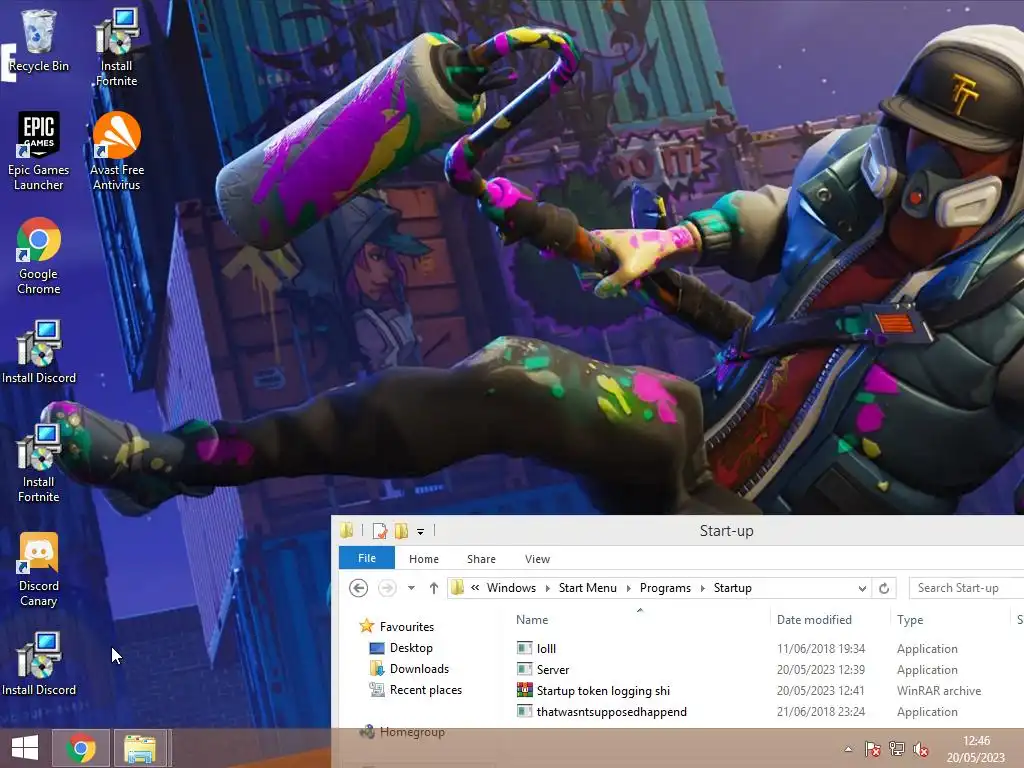This screenshot has height=768, width=1024.
Task: Open the taskbar clock showing 12:46
Action: (976, 749)
